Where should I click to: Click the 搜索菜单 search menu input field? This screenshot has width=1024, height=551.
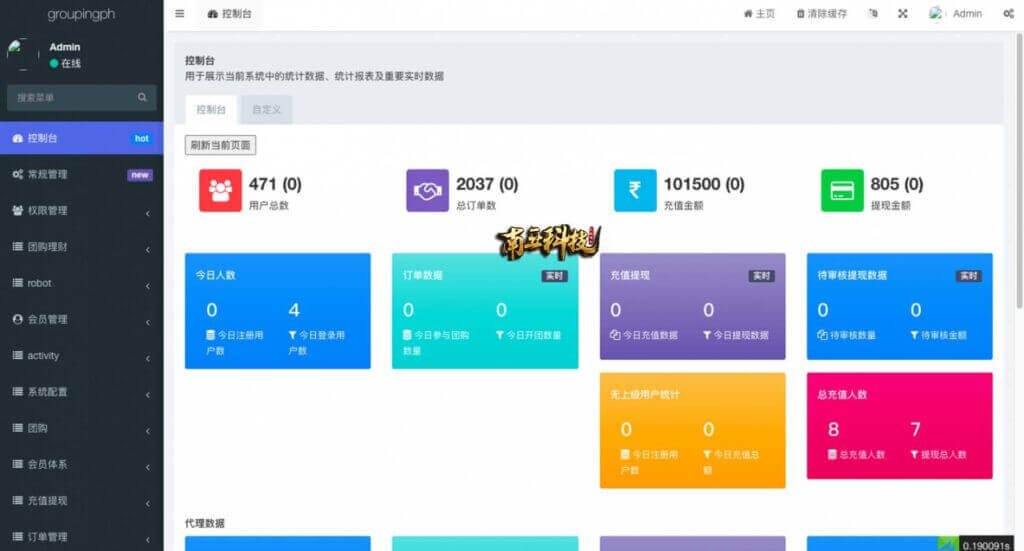point(70,97)
